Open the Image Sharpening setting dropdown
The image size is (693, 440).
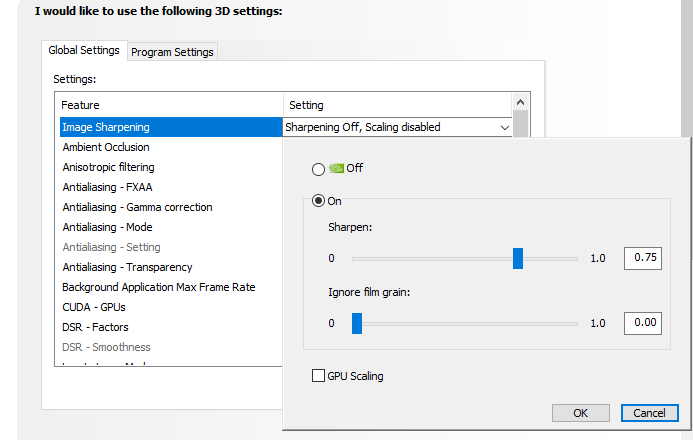[503, 127]
